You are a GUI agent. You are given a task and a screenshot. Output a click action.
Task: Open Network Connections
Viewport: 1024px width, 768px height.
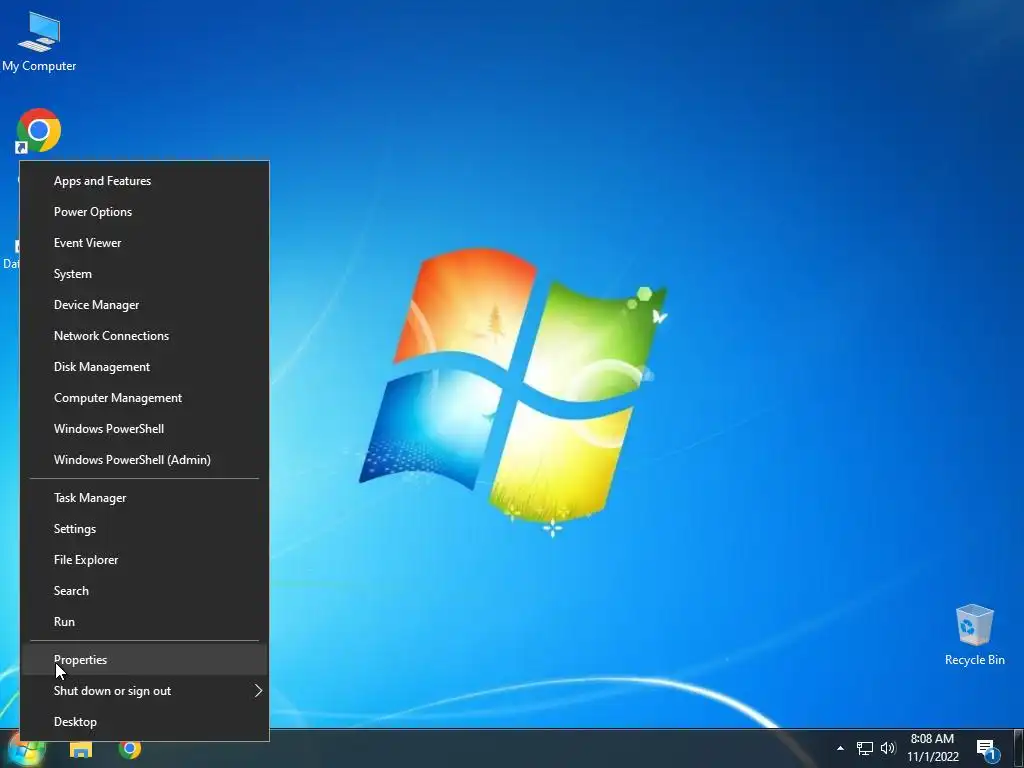tap(144, 336)
